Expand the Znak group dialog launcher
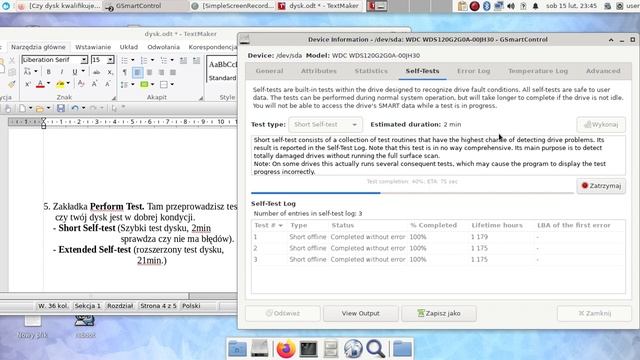 (x=114, y=98)
